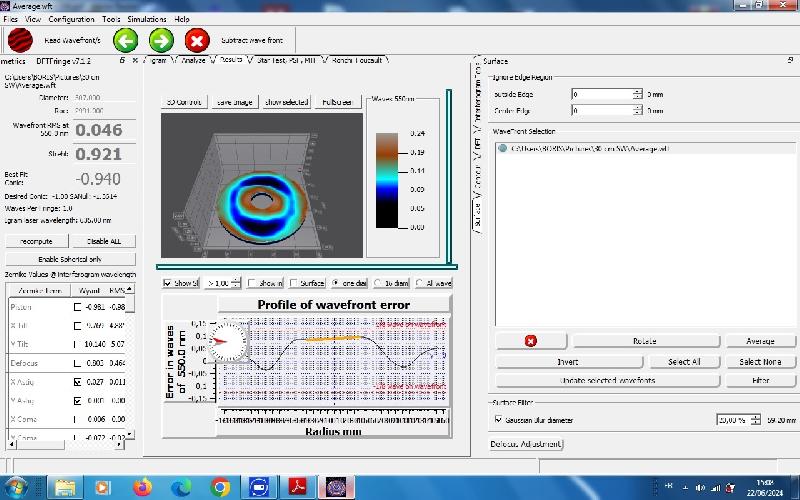Select the one diameter radio button

tap(336, 283)
